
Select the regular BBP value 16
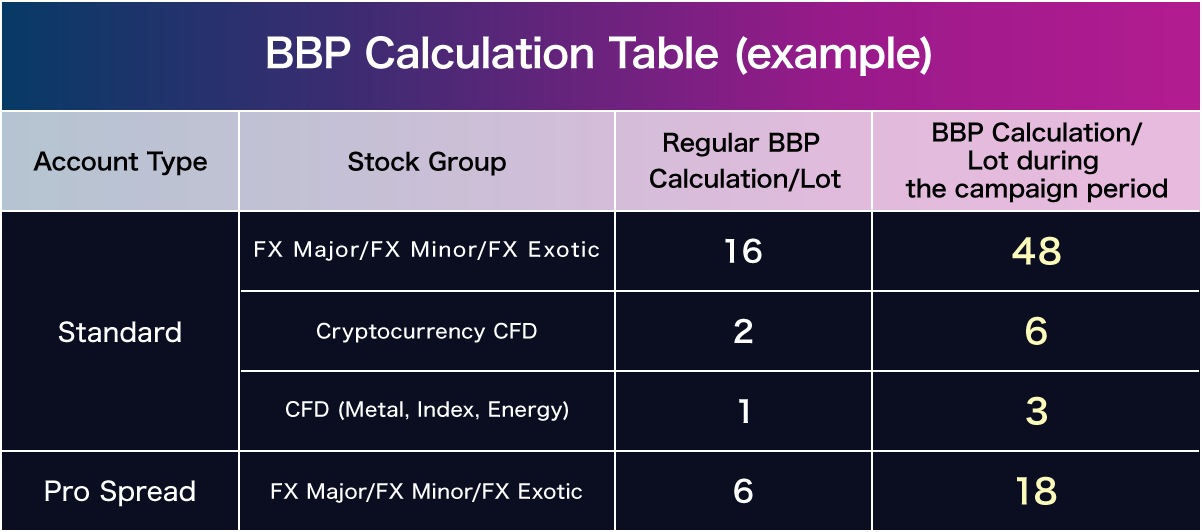tap(743, 251)
